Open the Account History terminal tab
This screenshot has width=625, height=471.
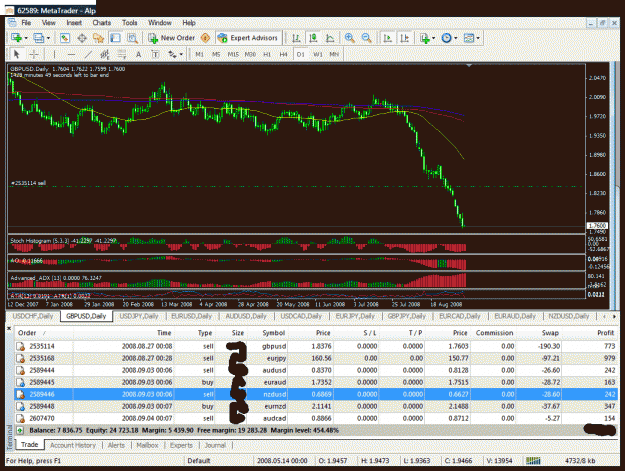(x=73, y=445)
